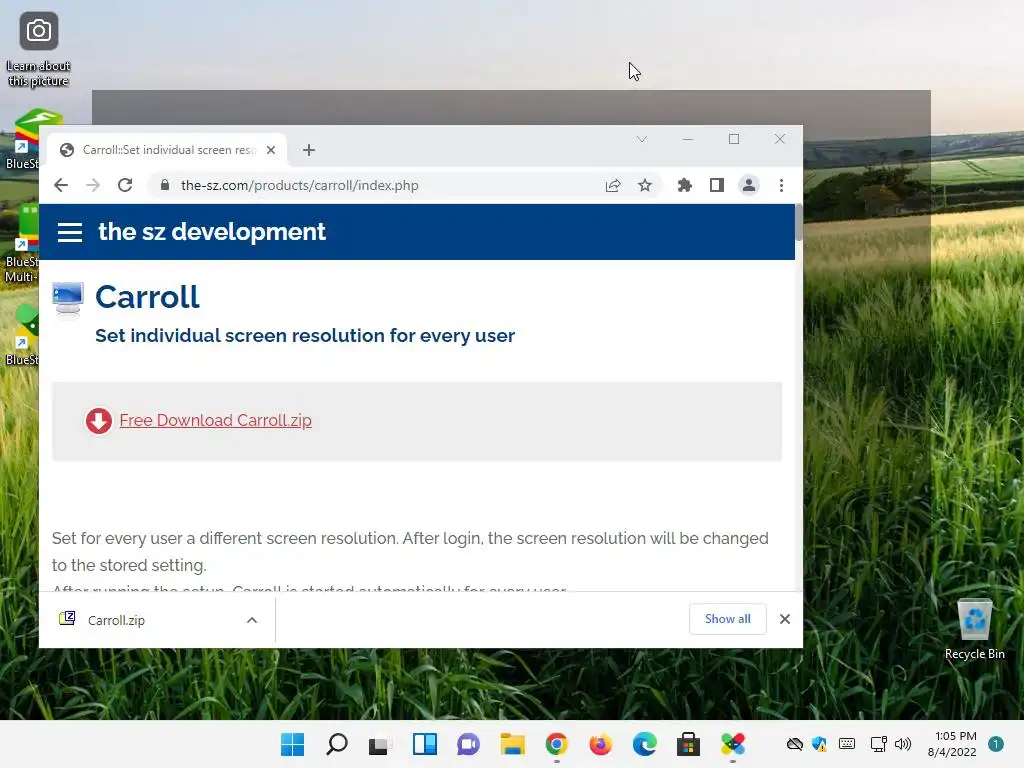This screenshot has width=1024, height=768.
Task: Close the downloads bar
Action: [785, 619]
